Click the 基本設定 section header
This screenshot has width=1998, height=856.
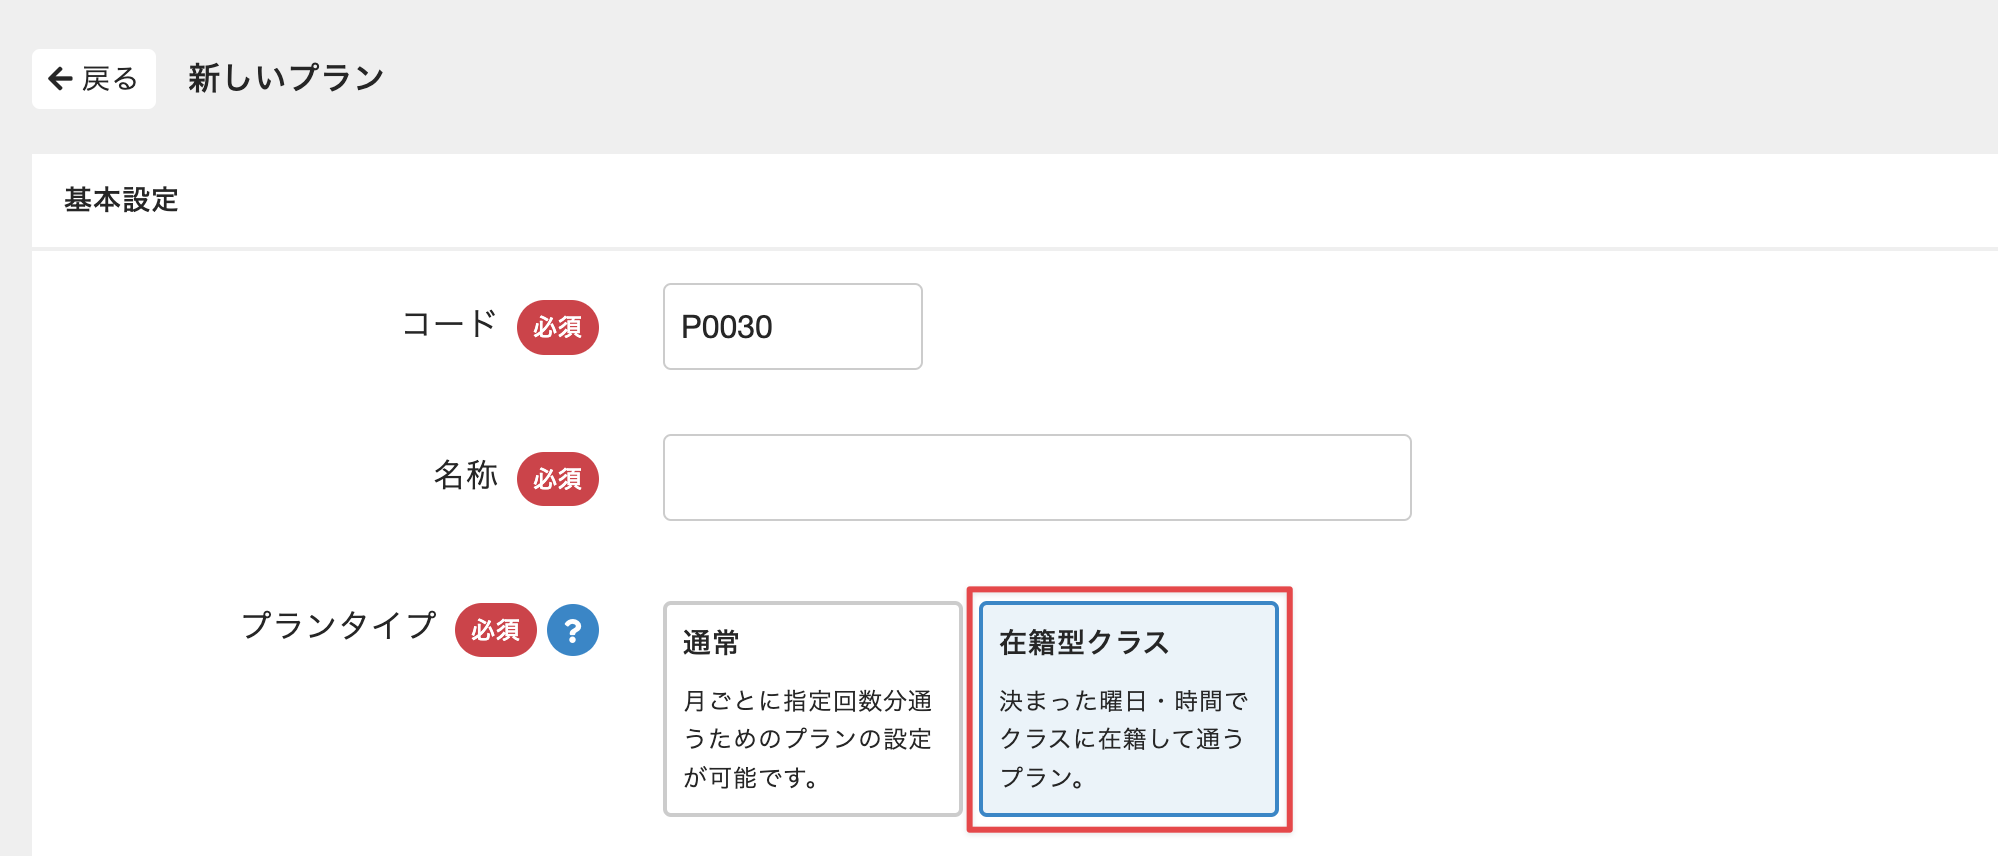(121, 200)
